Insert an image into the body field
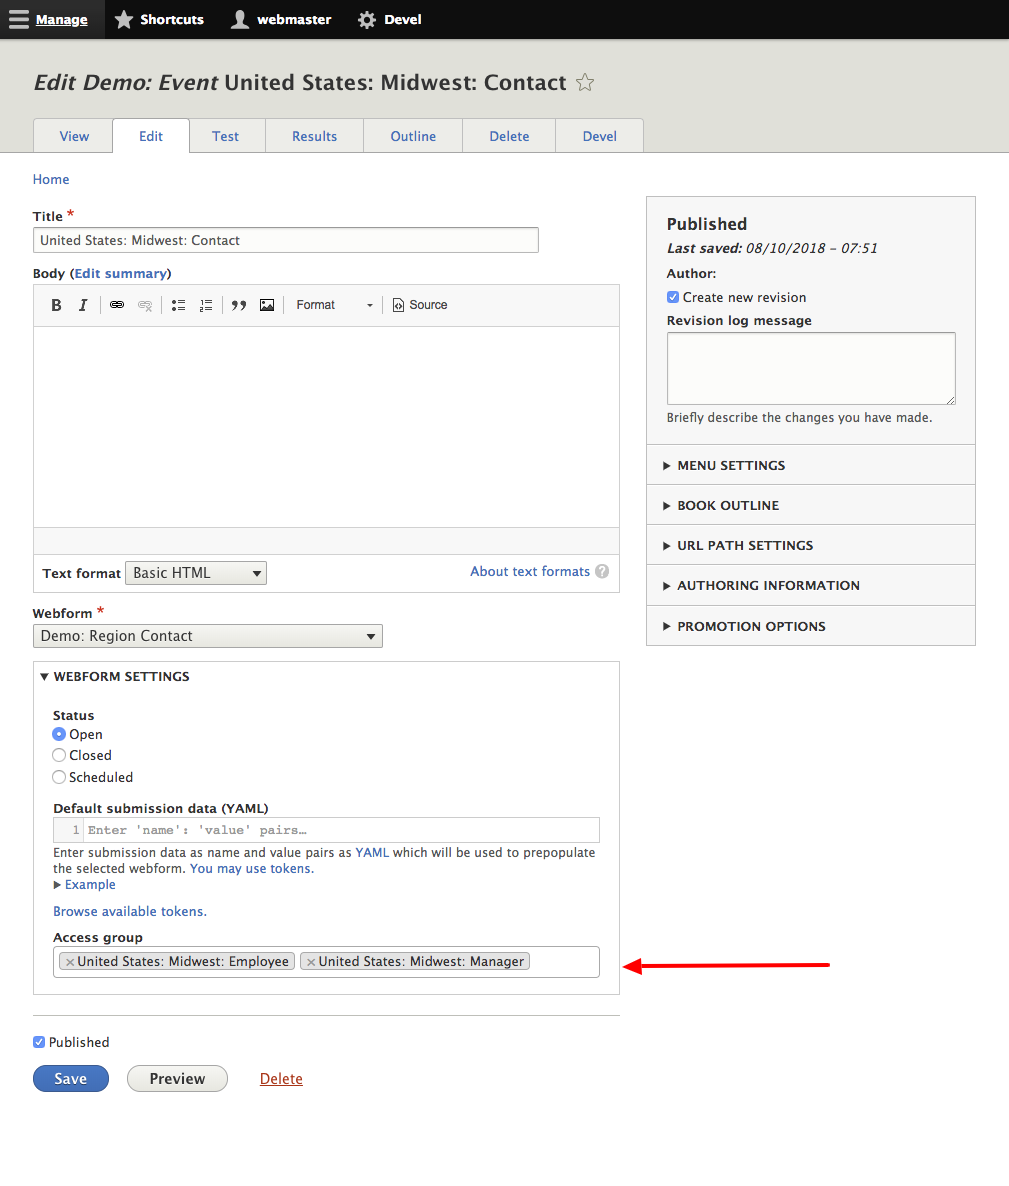 click(x=267, y=305)
